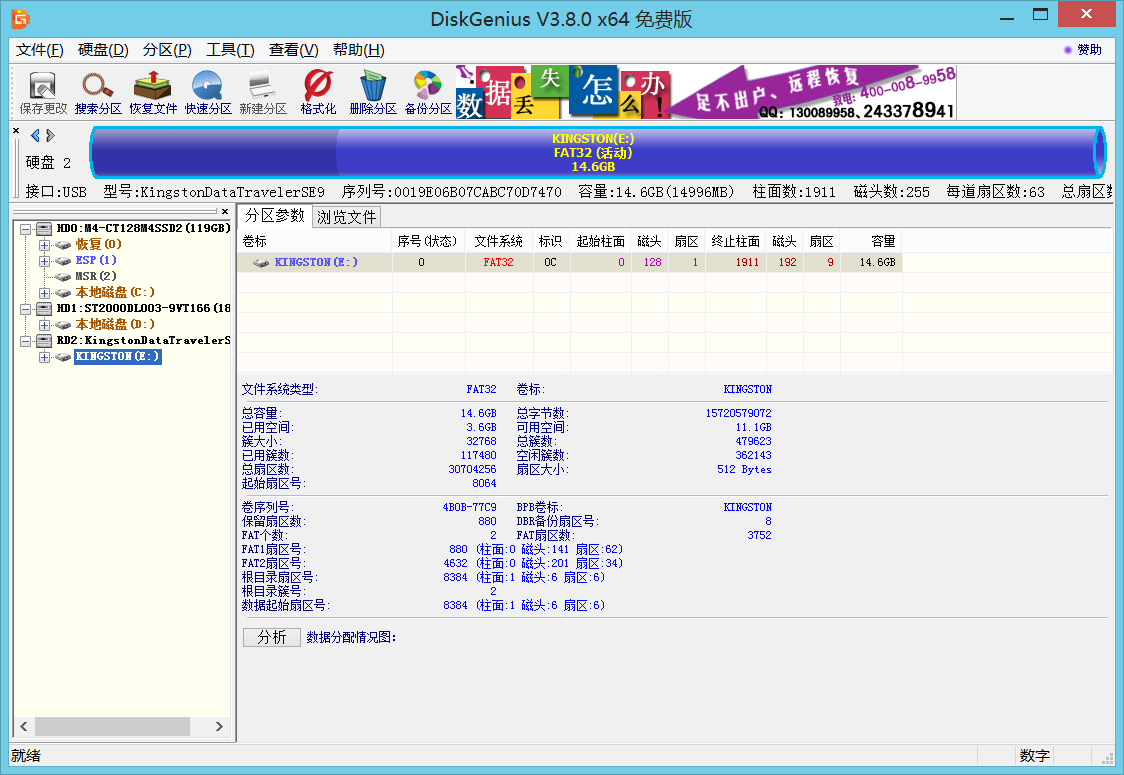The height and width of the screenshot is (775, 1124).
Task: Click the 数字 status bar indicator
Action: coord(1034,756)
